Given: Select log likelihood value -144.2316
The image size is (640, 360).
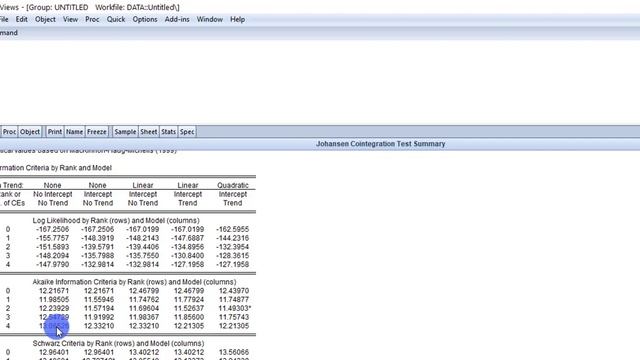Looking at the screenshot, I should (233, 238).
